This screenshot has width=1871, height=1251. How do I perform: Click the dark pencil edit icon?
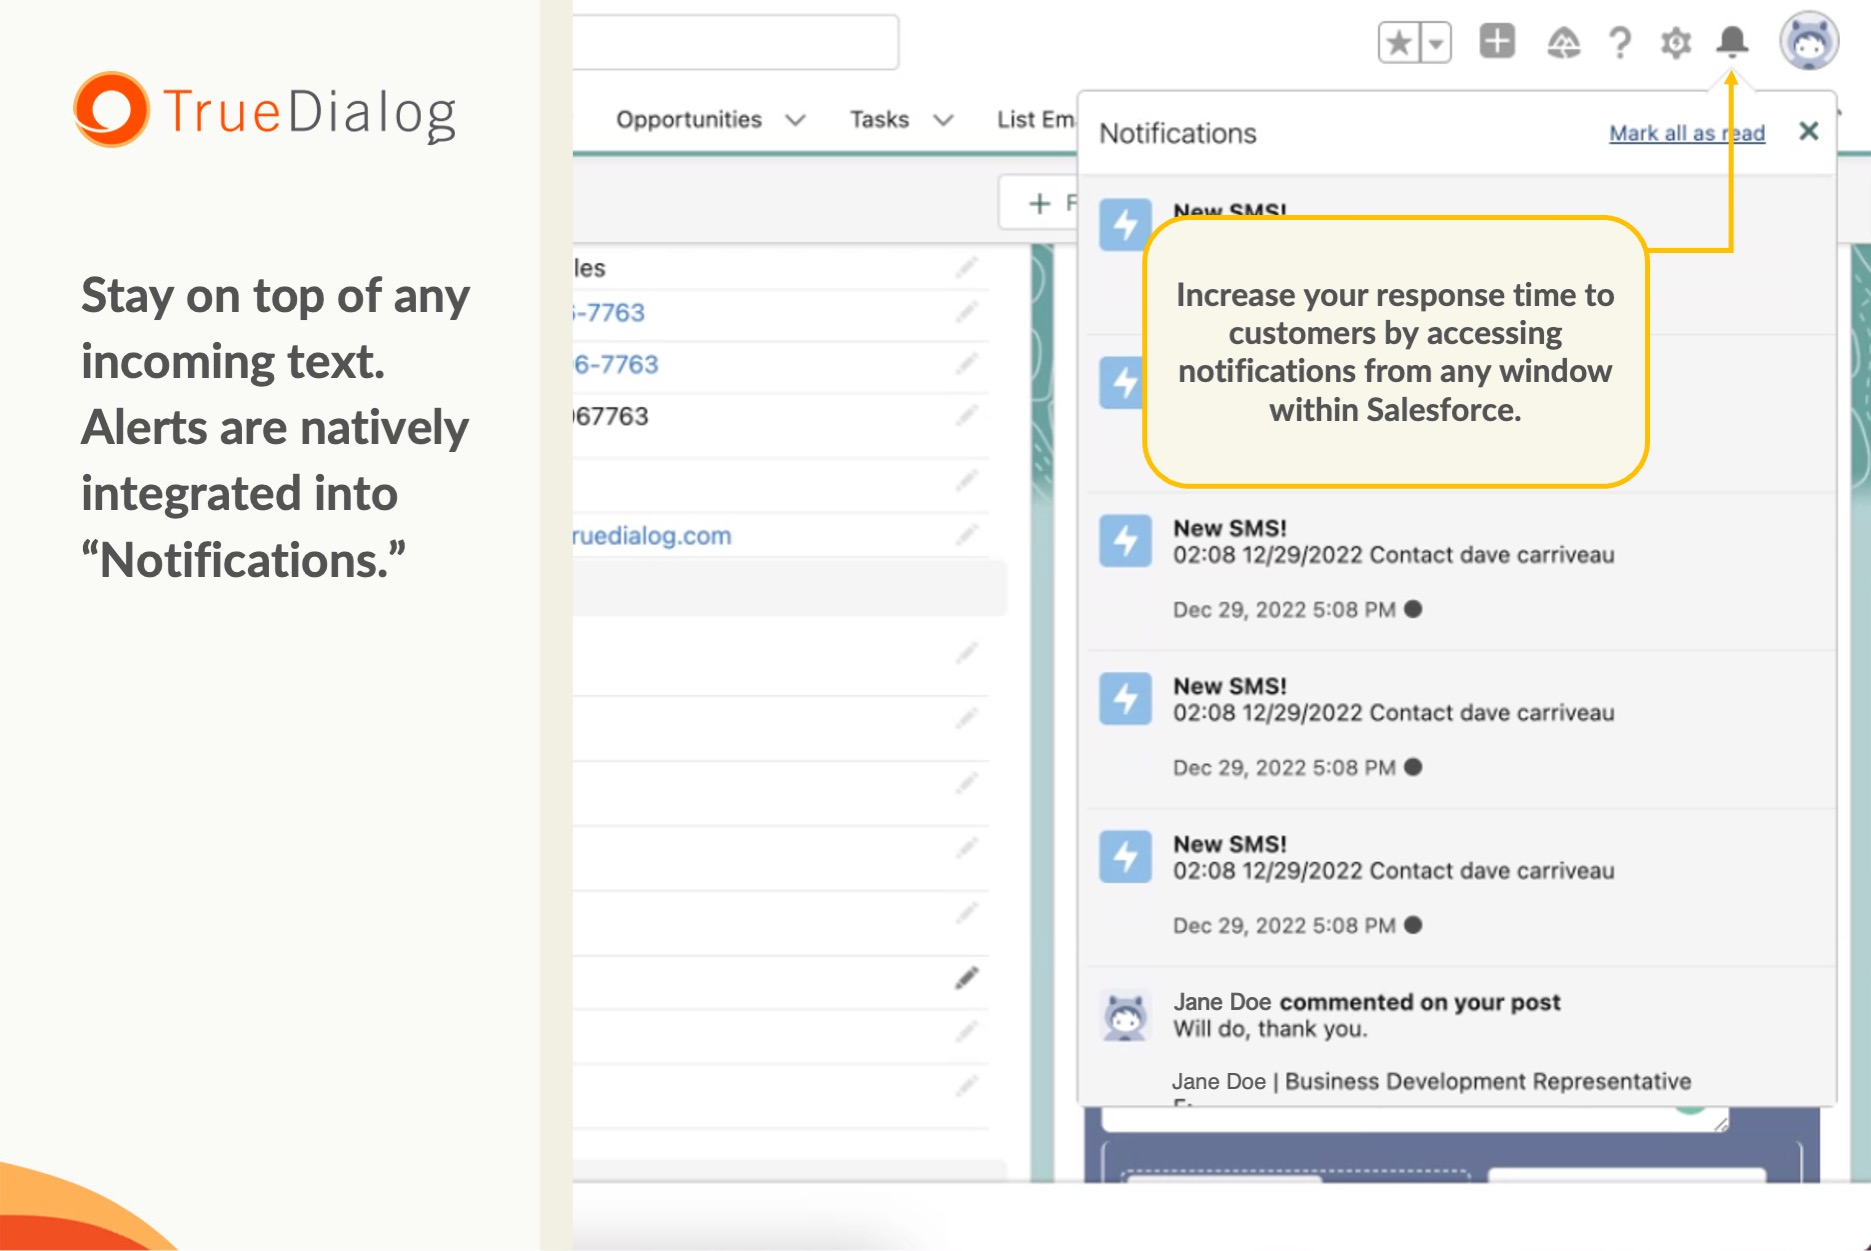[966, 978]
